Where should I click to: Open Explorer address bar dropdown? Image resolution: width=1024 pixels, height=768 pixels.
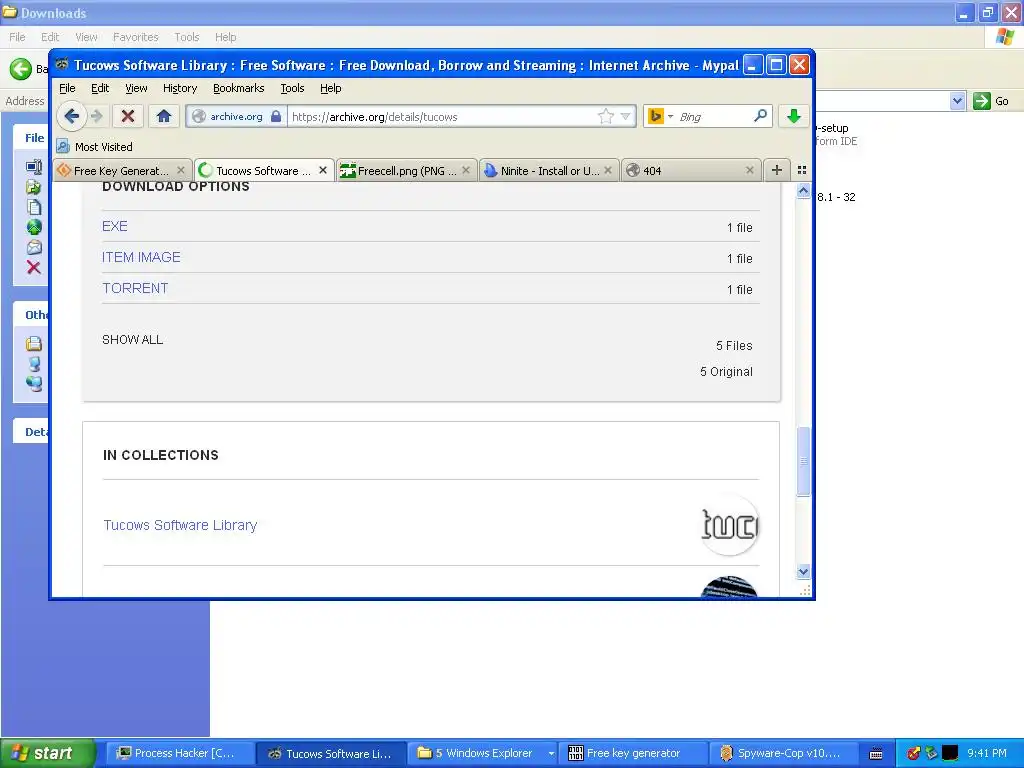point(957,101)
